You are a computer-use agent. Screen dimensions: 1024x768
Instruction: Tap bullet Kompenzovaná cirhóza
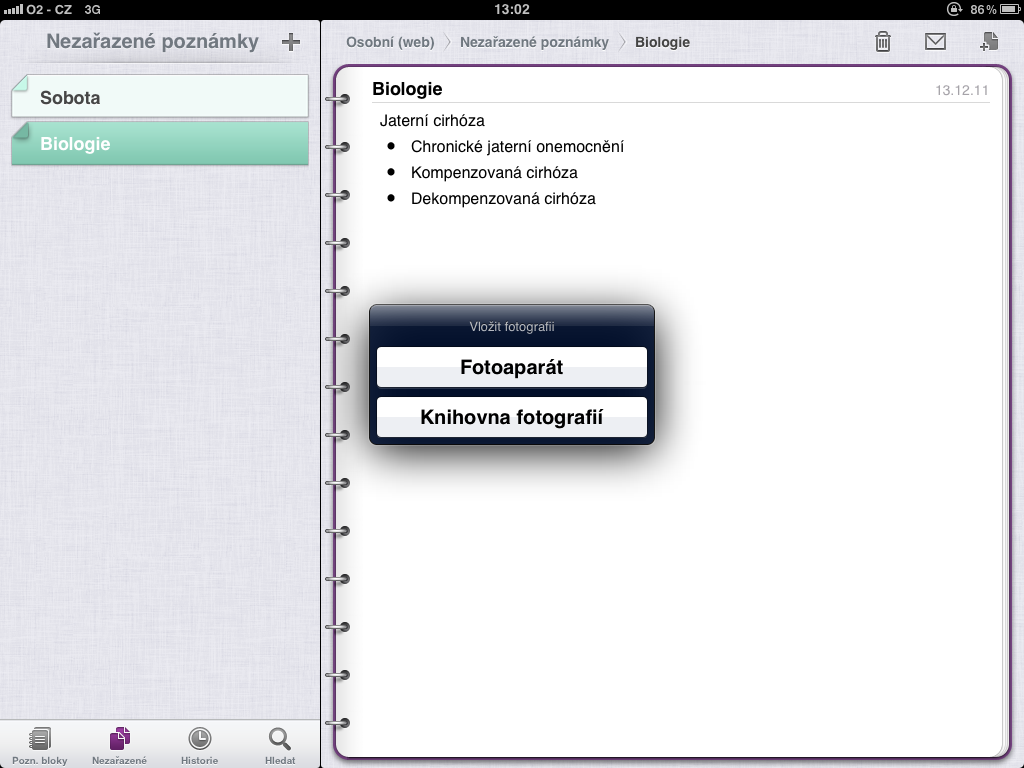point(494,173)
